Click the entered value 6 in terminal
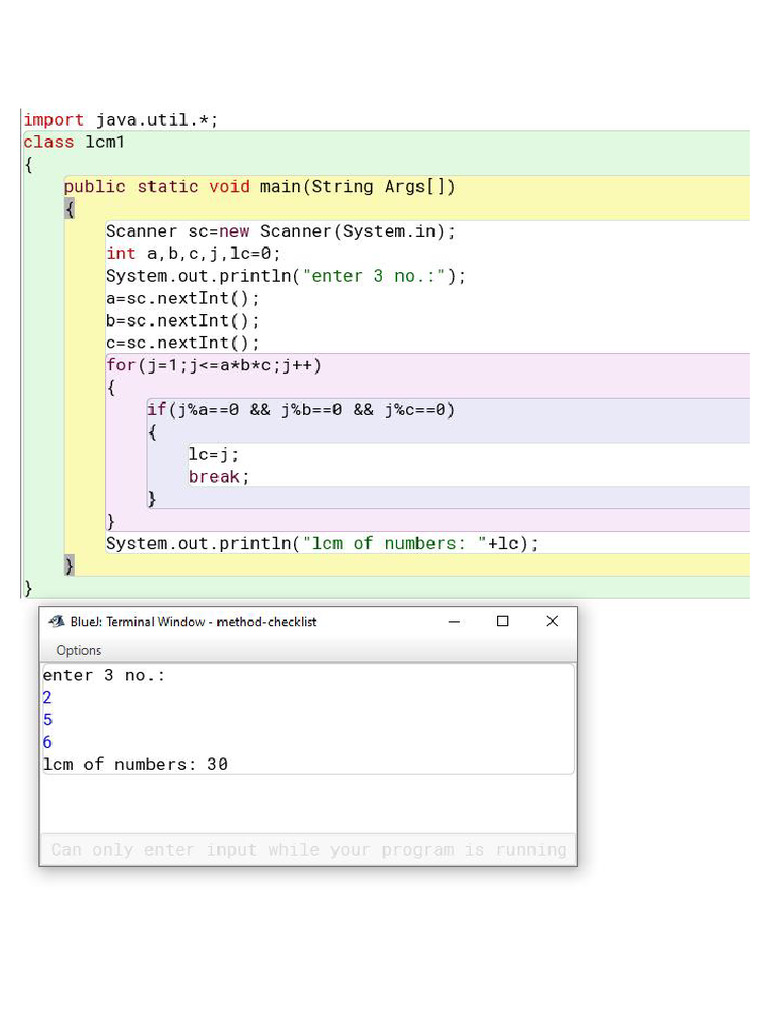This screenshot has width=768, height=1024. click(x=47, y=742)
